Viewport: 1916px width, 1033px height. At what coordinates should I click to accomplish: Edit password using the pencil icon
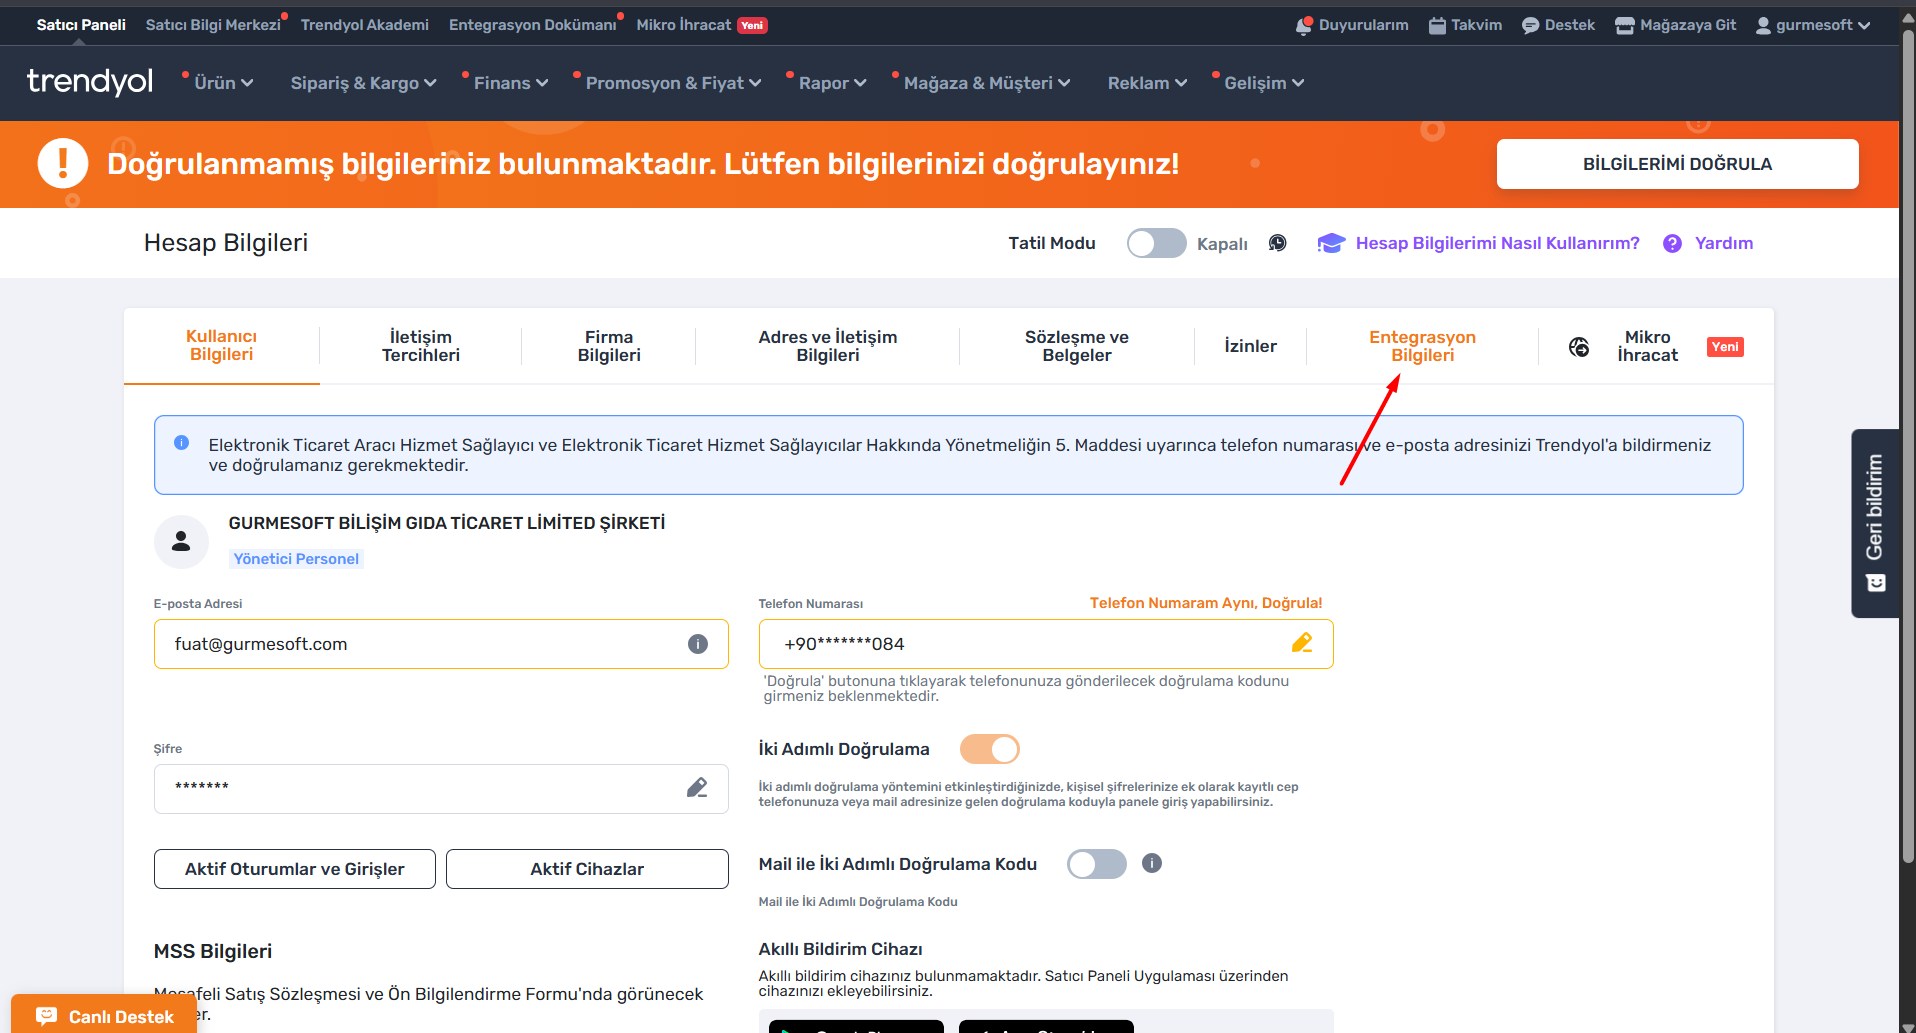697,788
